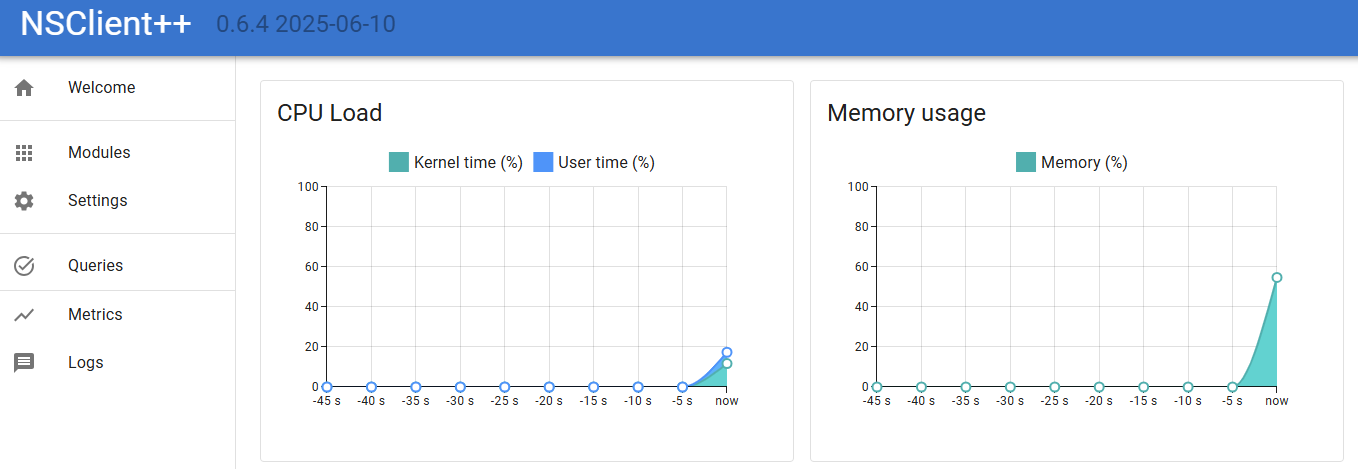Toggle User time (%) legend entry
1358x469 pixels.
594,162
